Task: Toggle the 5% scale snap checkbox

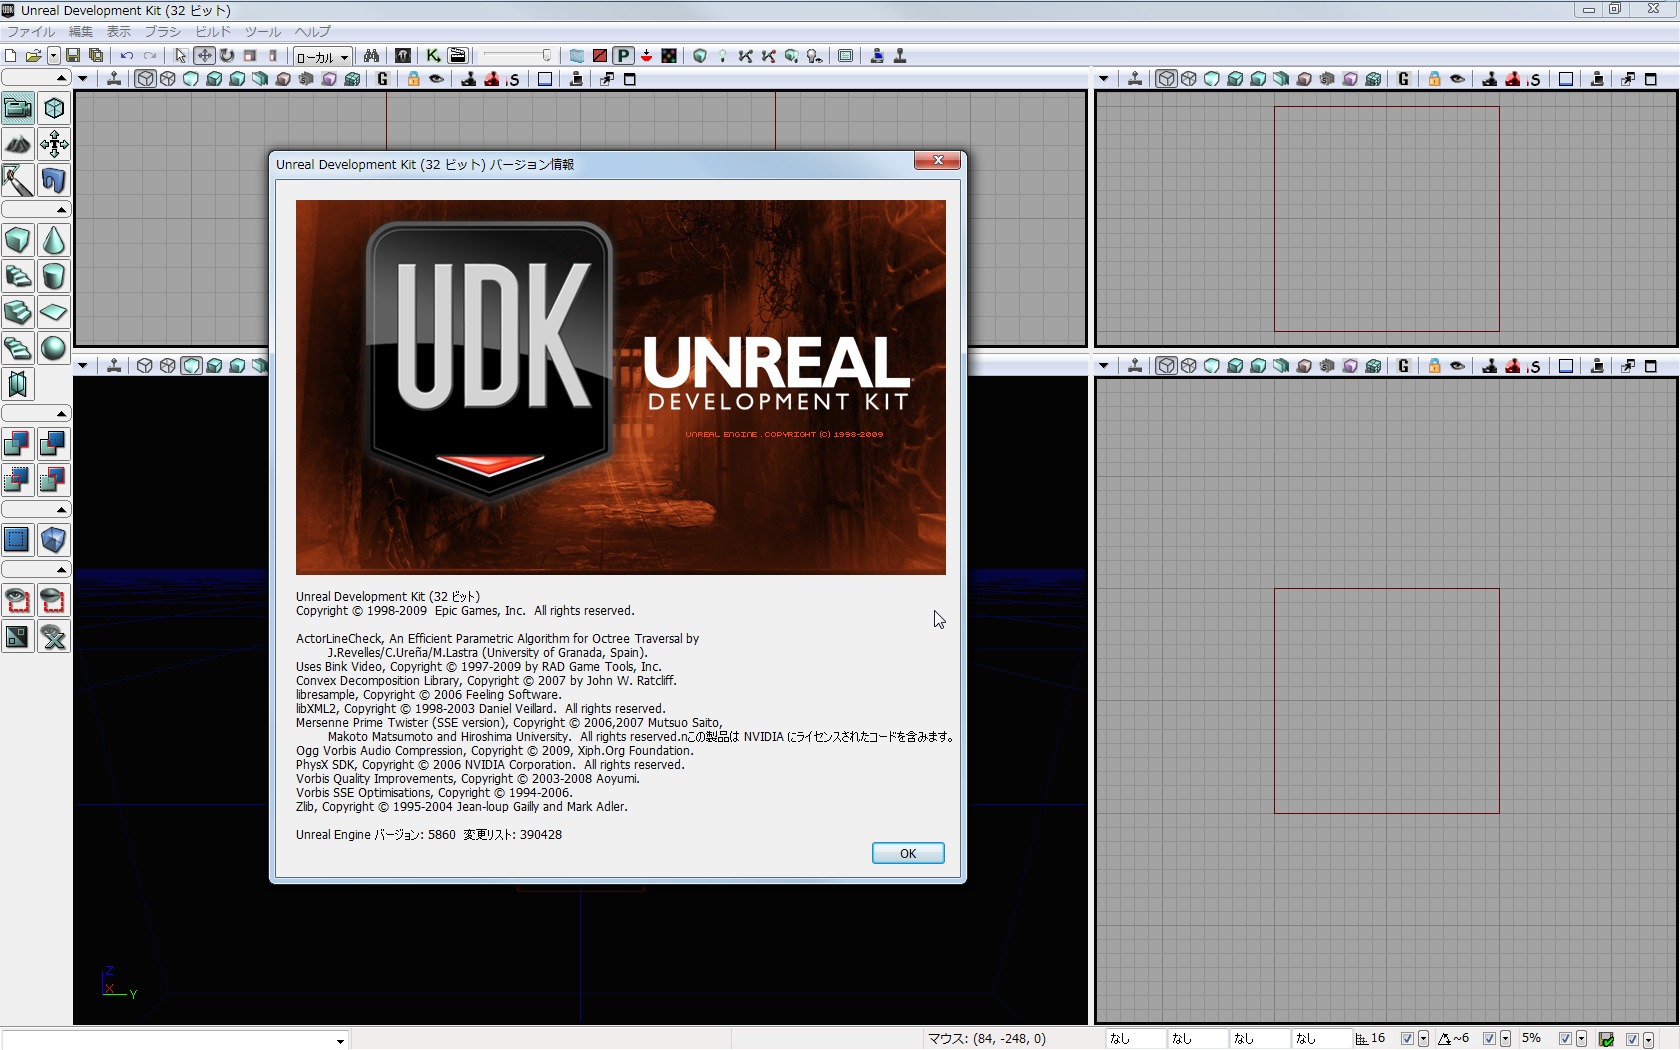Action: click(x=1565, y=1039)
